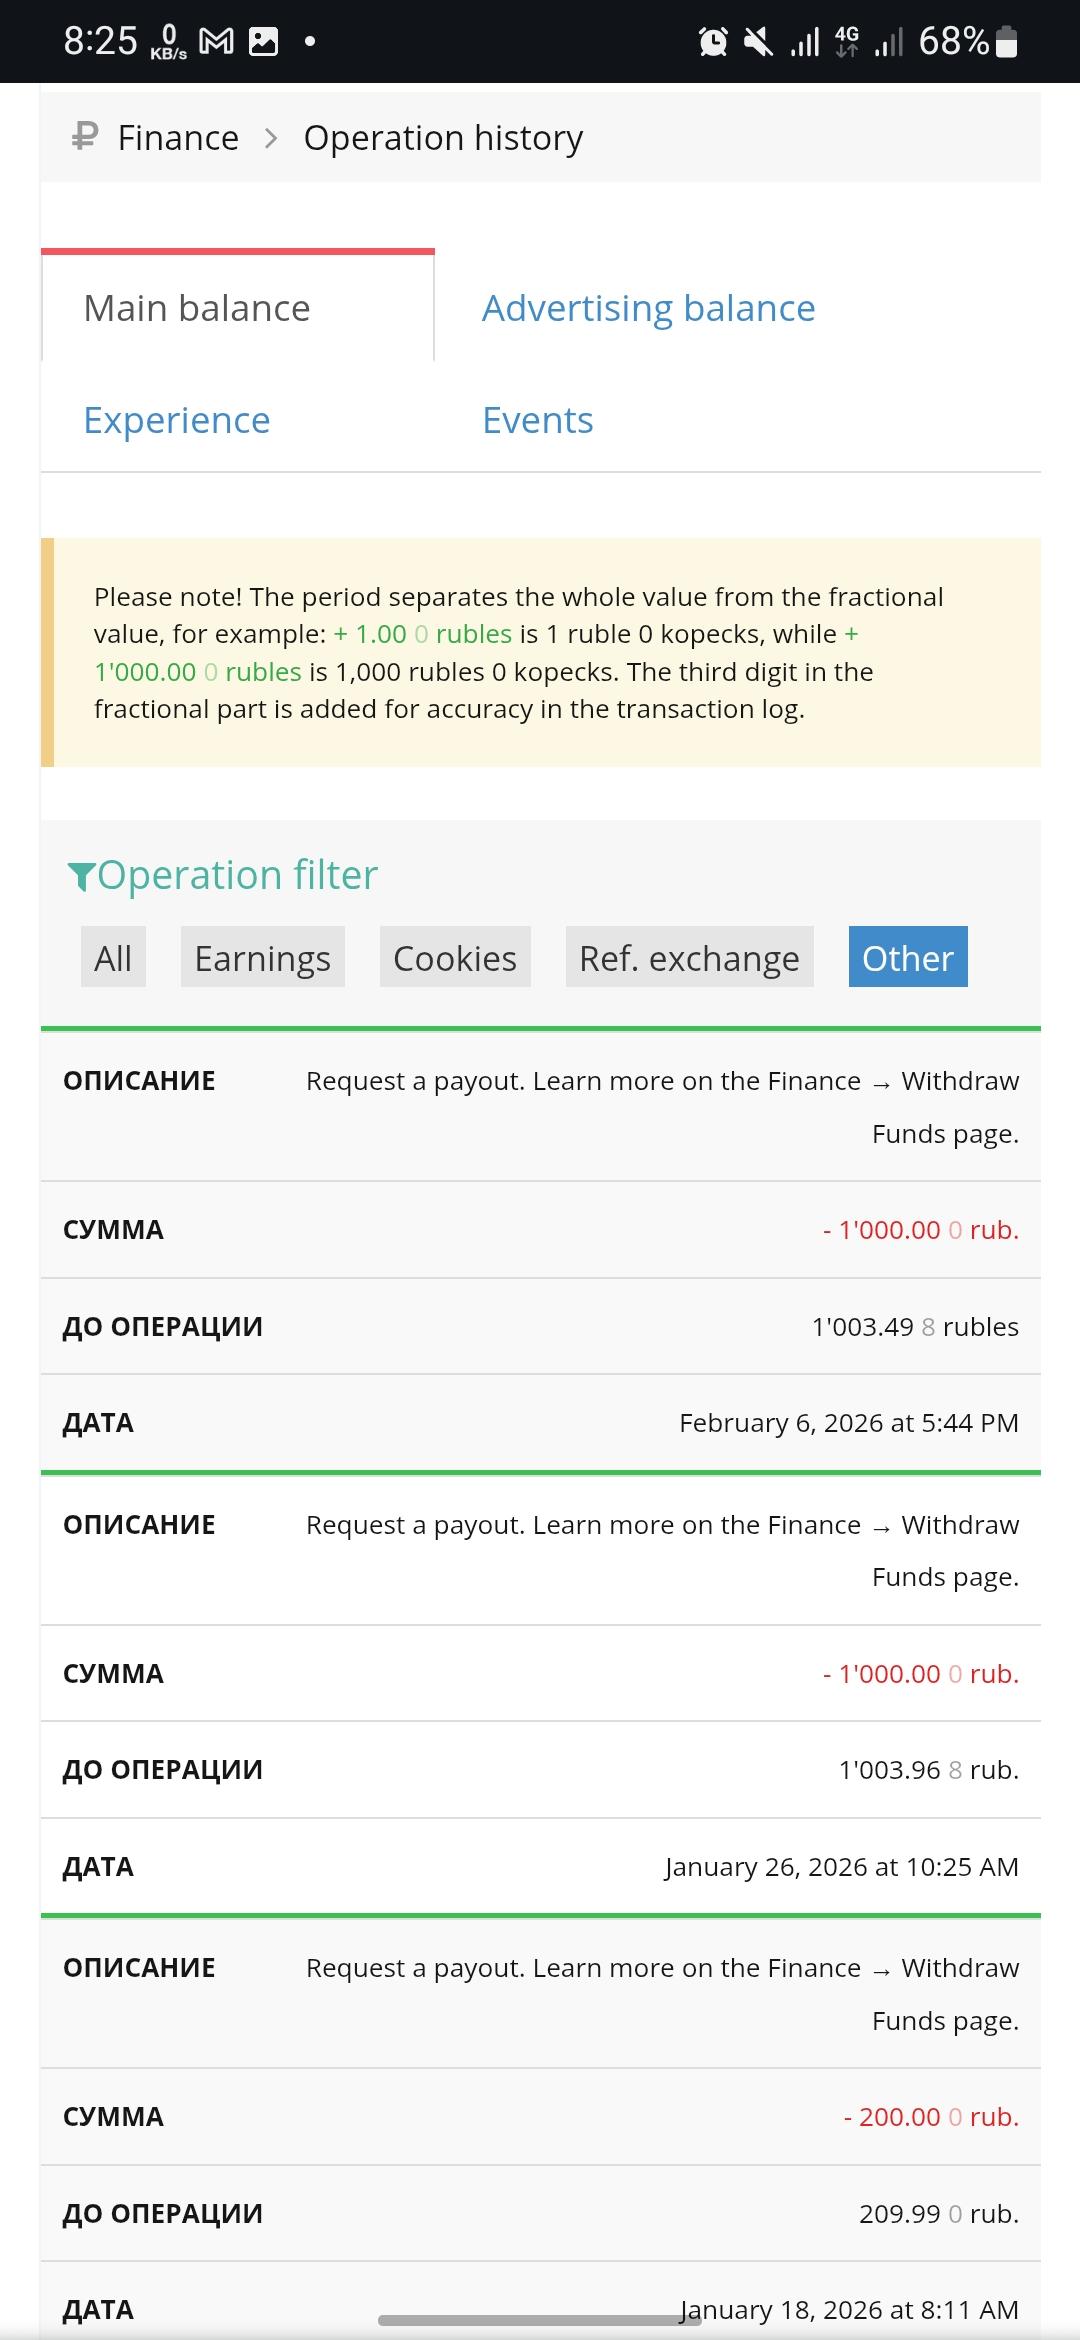Image resolution: width=1080 pixels, height=2340 pixels.
Task: Tap the Gmail notification icon in status bar
Action: [x=217, y=42]
